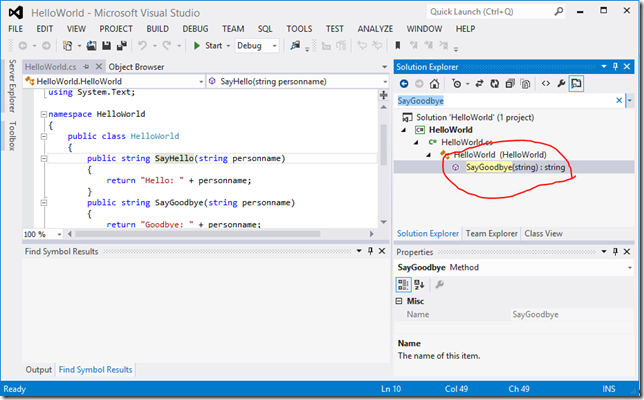
Task: Click the View Code icon in Solution Explorer
Action: click(546, 84)
